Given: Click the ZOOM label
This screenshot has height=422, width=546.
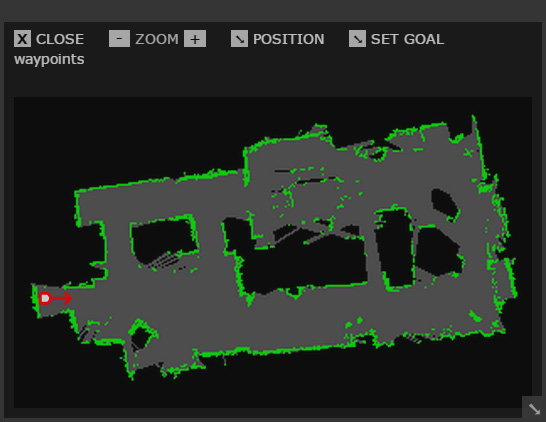Looking at the screenshot, I should coord(157,39).
